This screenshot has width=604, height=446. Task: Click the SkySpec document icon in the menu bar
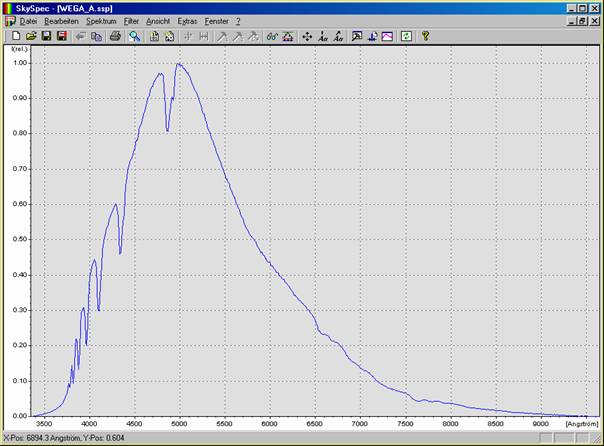pyautogui.click(x=10, y=21)
